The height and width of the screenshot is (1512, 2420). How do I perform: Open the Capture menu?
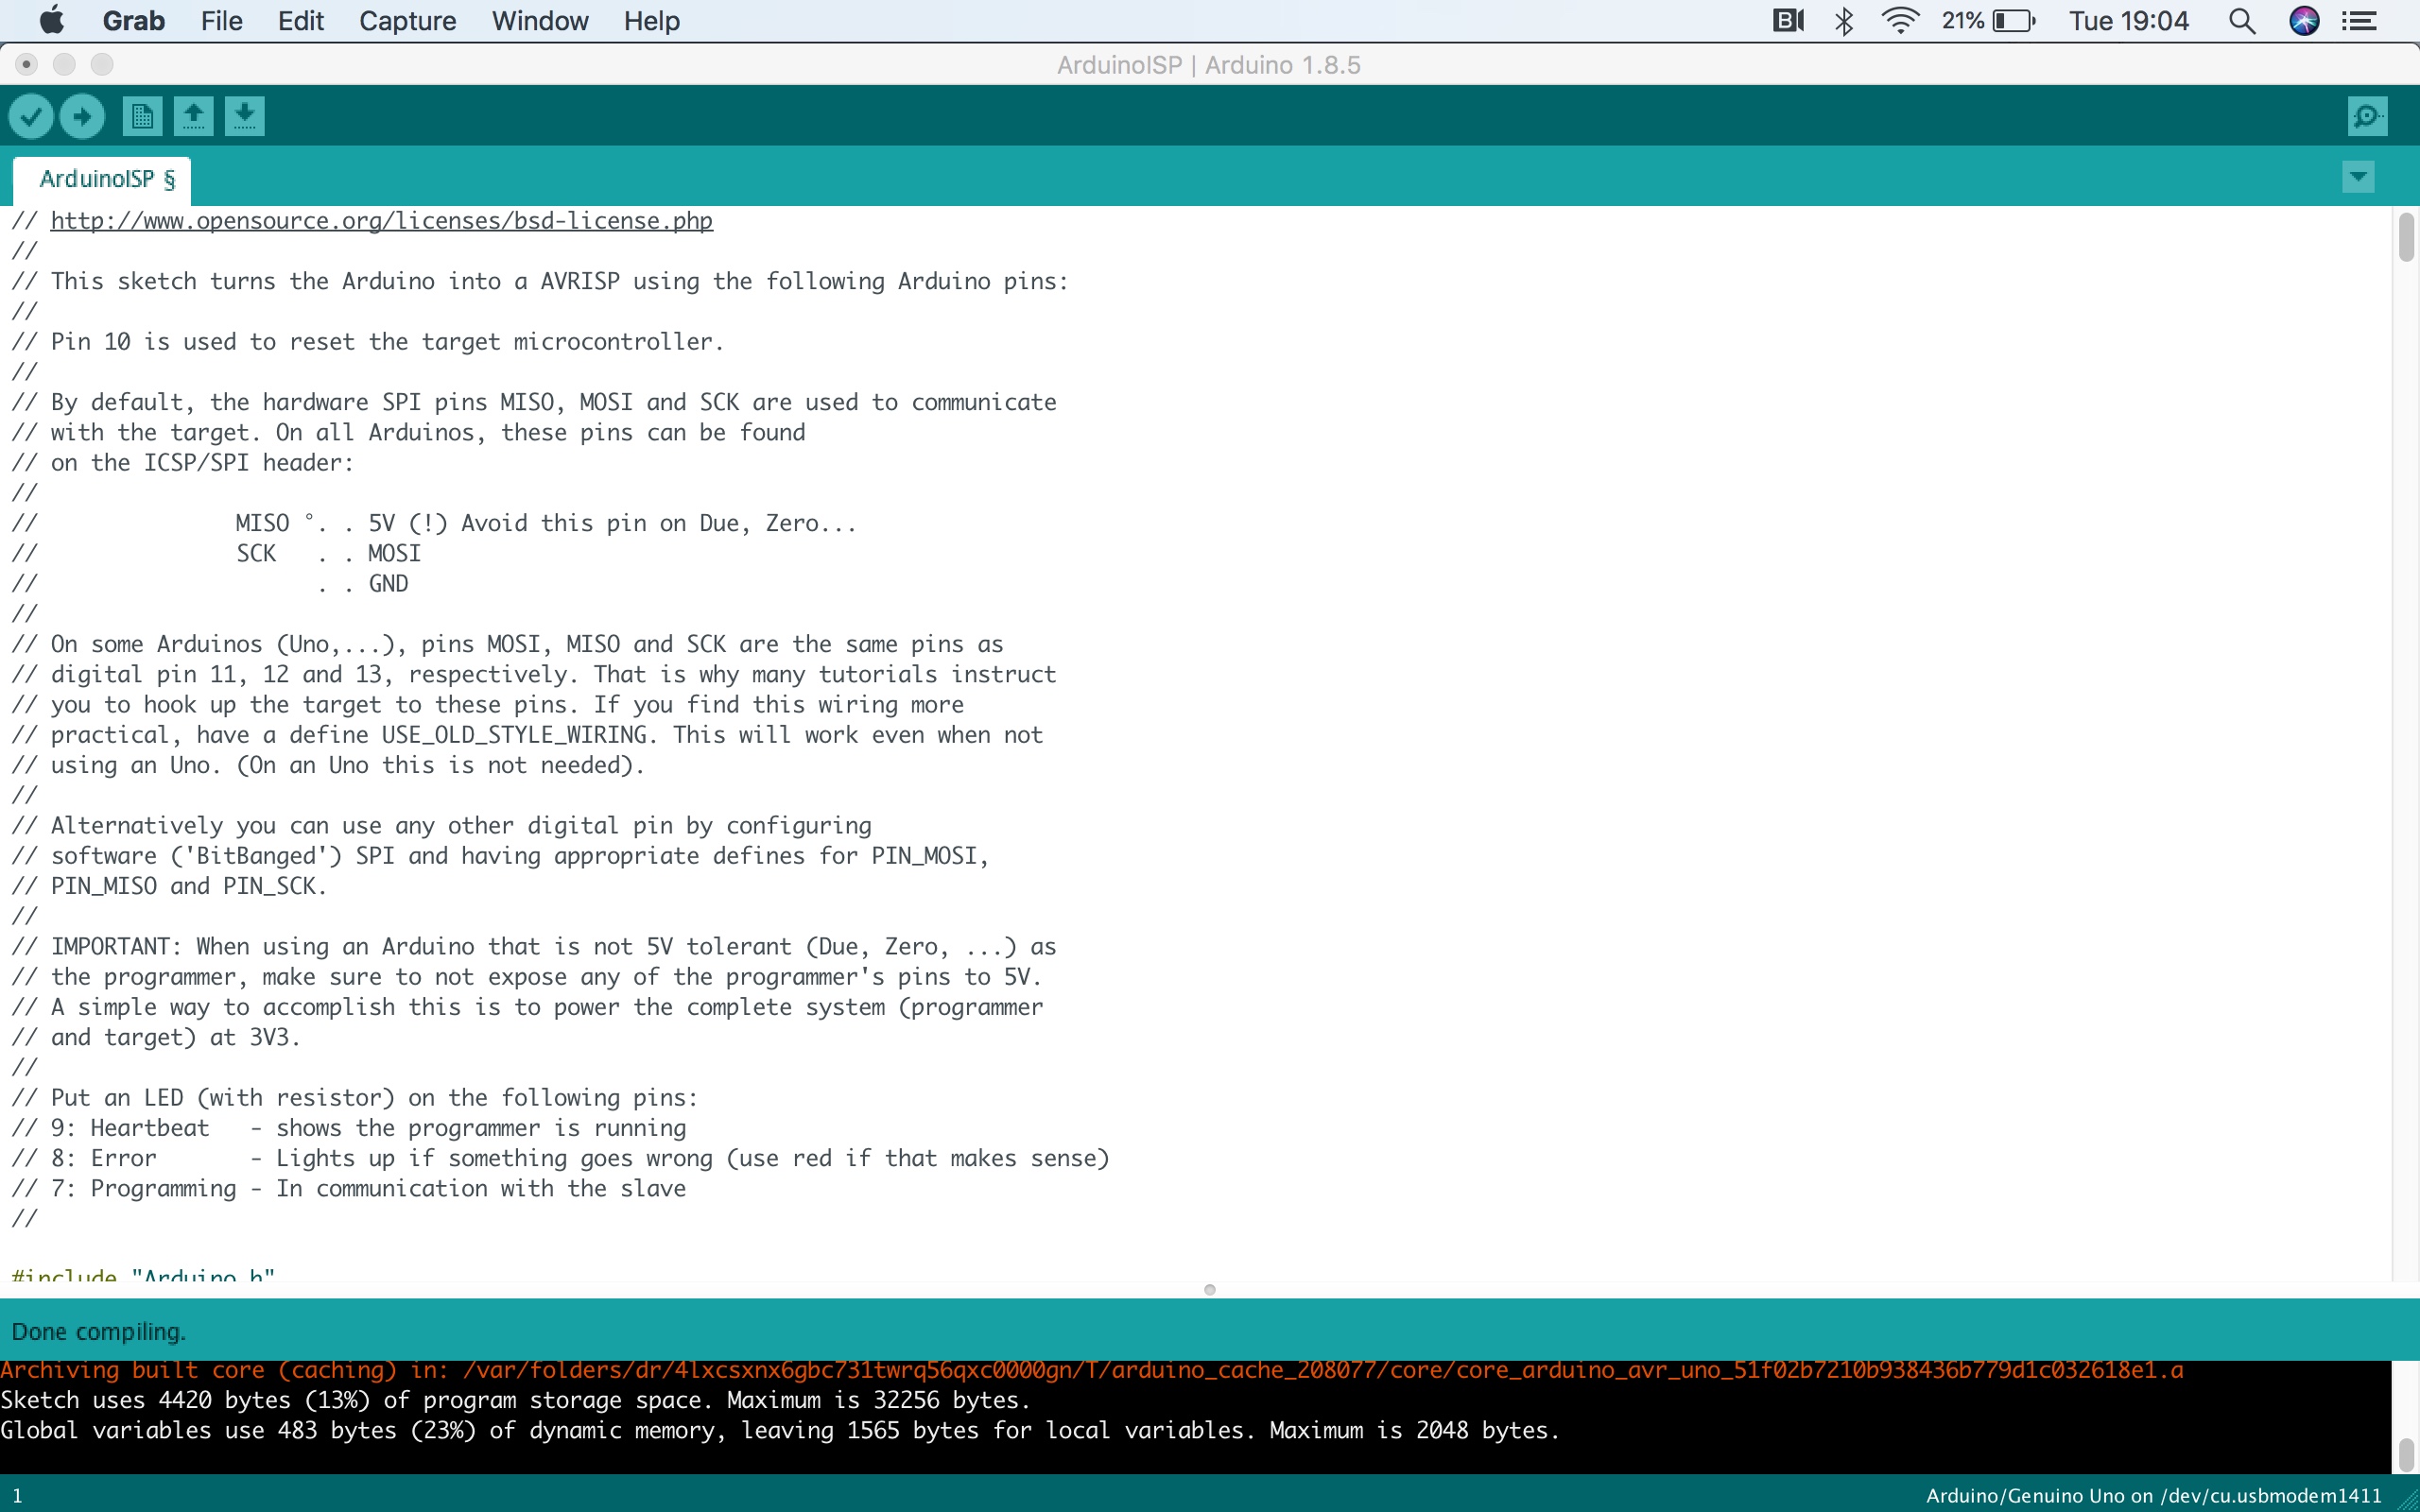[407, 21]
